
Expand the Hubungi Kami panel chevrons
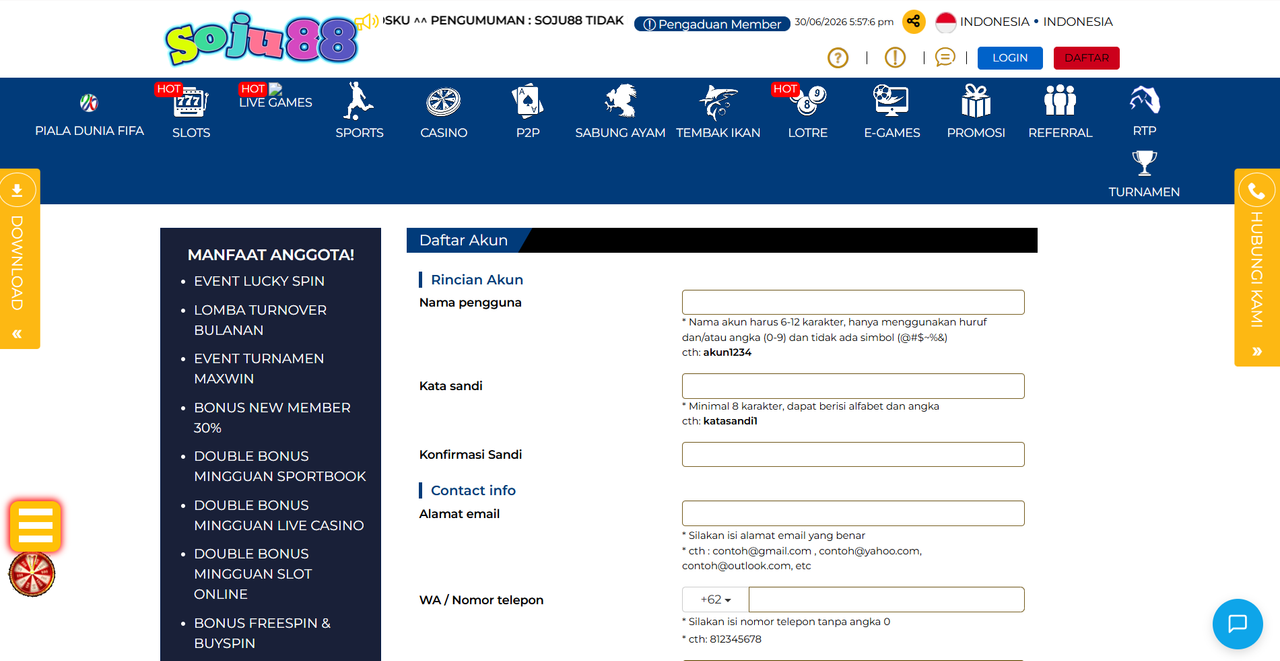coord(1257,352)
